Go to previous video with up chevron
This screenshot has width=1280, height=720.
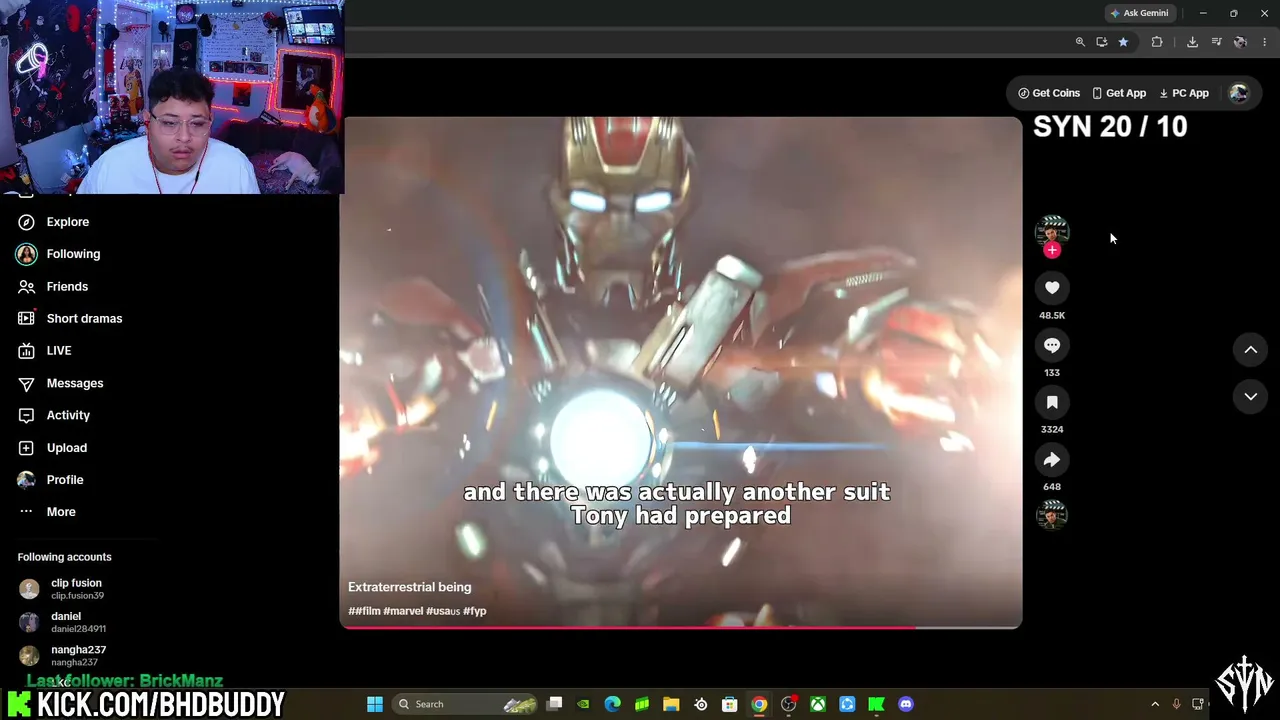coord(1250,349)
